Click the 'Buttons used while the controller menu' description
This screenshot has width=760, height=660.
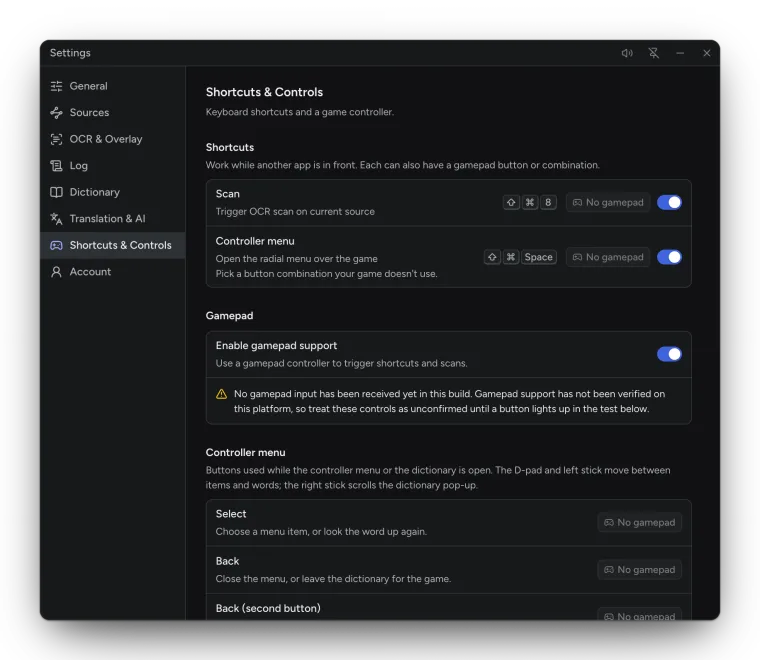point(438,478)
